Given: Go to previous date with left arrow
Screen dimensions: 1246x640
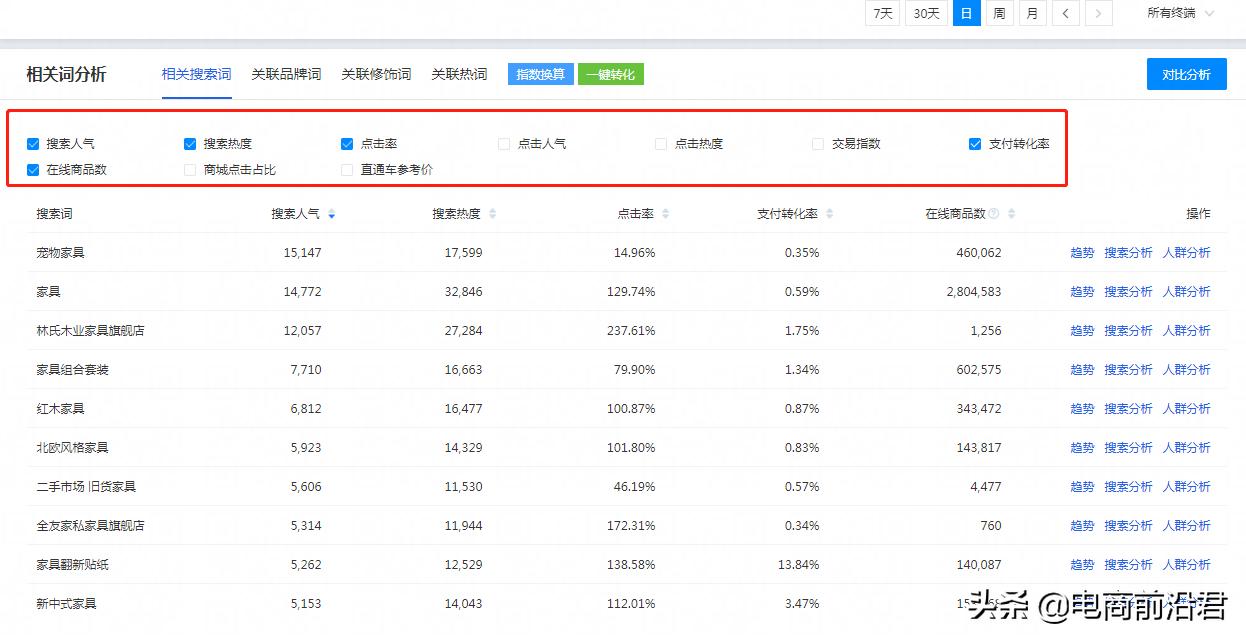Looking at the screenshot, I should pos(1065,13).
